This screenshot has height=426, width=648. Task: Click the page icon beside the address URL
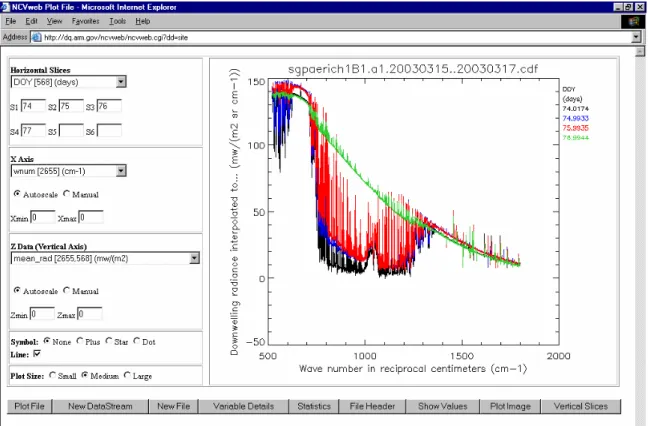pyautogui.click(x=37, y=37)
